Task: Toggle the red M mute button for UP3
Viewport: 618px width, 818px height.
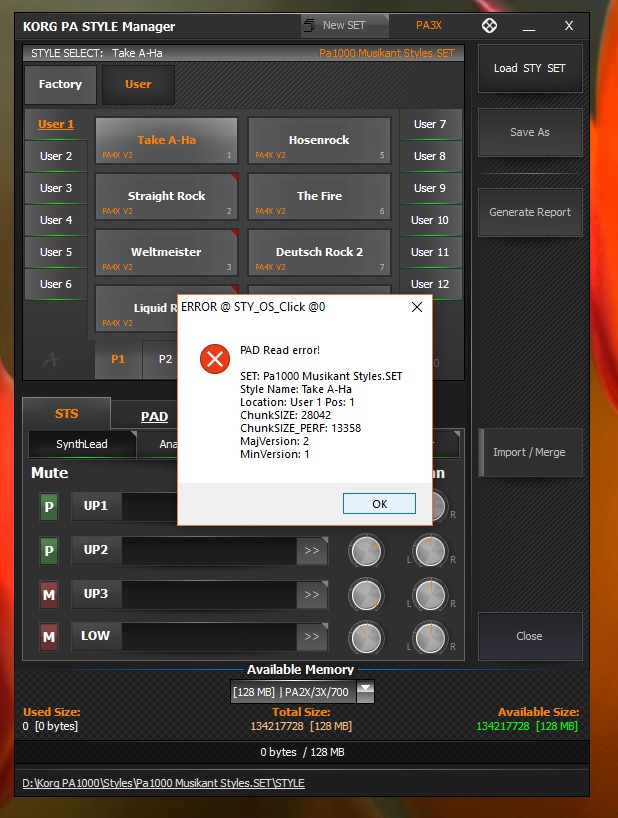Action: pyautogui.click(x=49, y=595)
